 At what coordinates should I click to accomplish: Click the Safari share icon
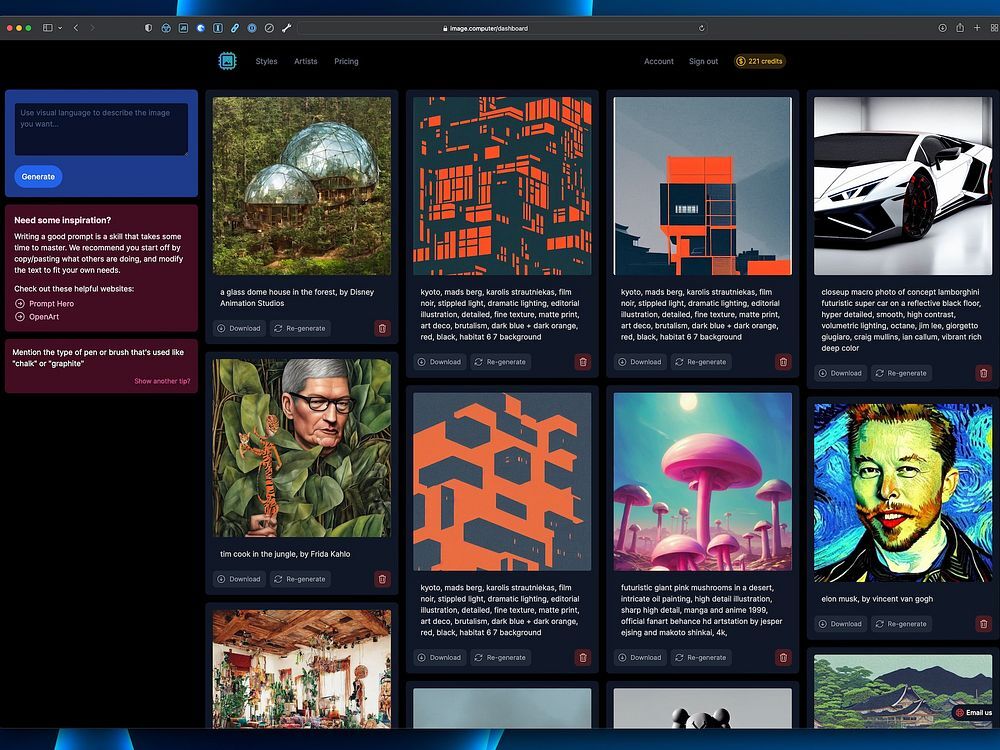pyautogui.click(x=960, y=28)
